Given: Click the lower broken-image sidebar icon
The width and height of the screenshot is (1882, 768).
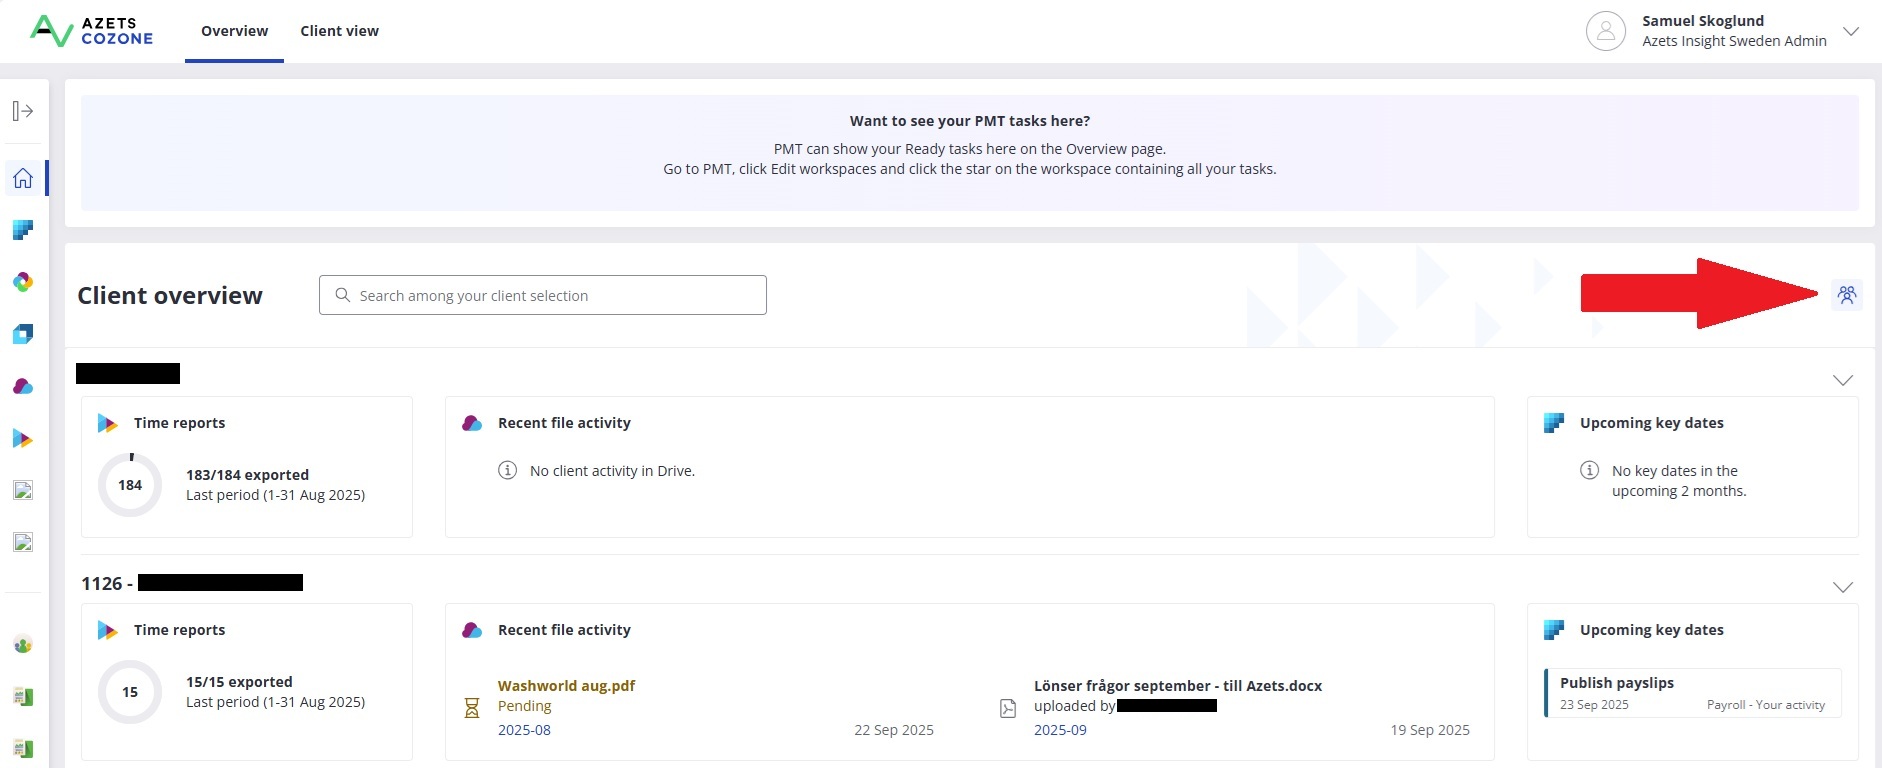Looking at the screenshot, I should point(23,542).
